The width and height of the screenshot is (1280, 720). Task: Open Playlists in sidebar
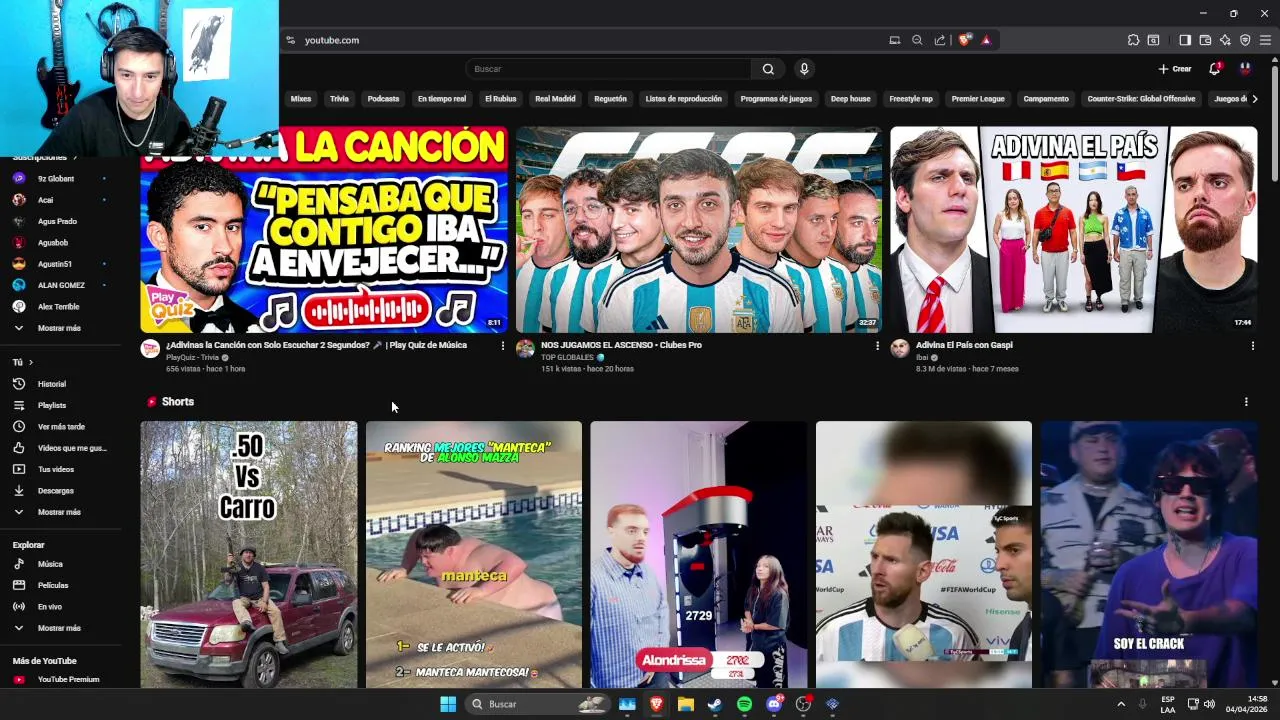[60, 405]
